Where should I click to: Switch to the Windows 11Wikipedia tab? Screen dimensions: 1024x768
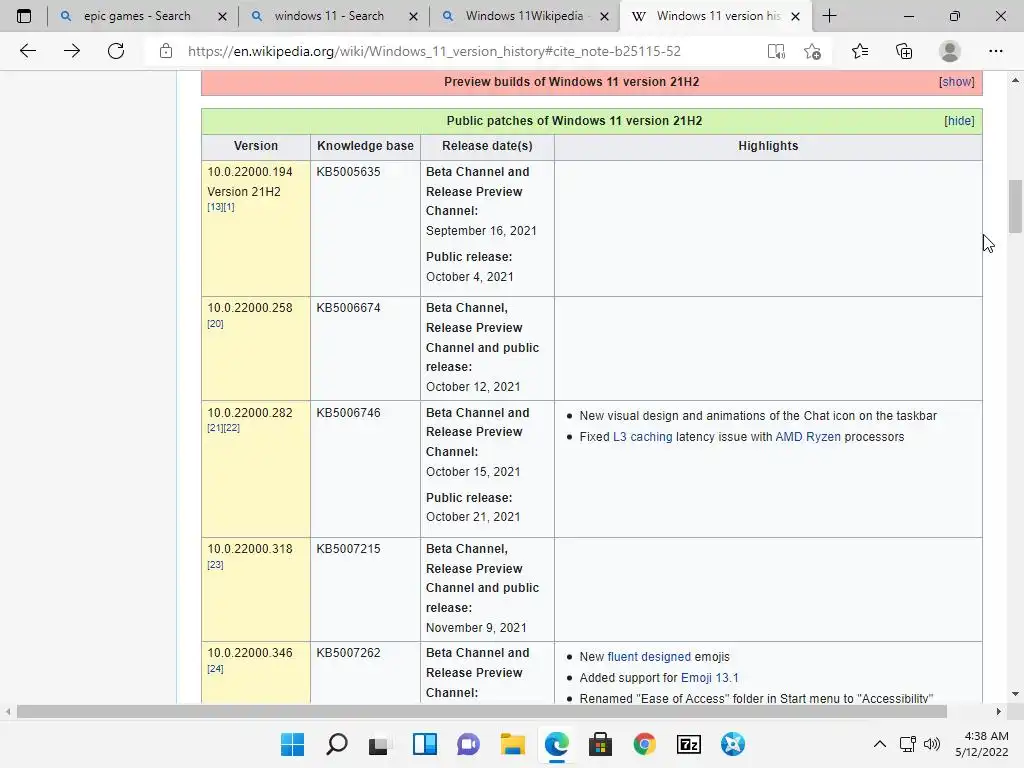pos(524,16)
